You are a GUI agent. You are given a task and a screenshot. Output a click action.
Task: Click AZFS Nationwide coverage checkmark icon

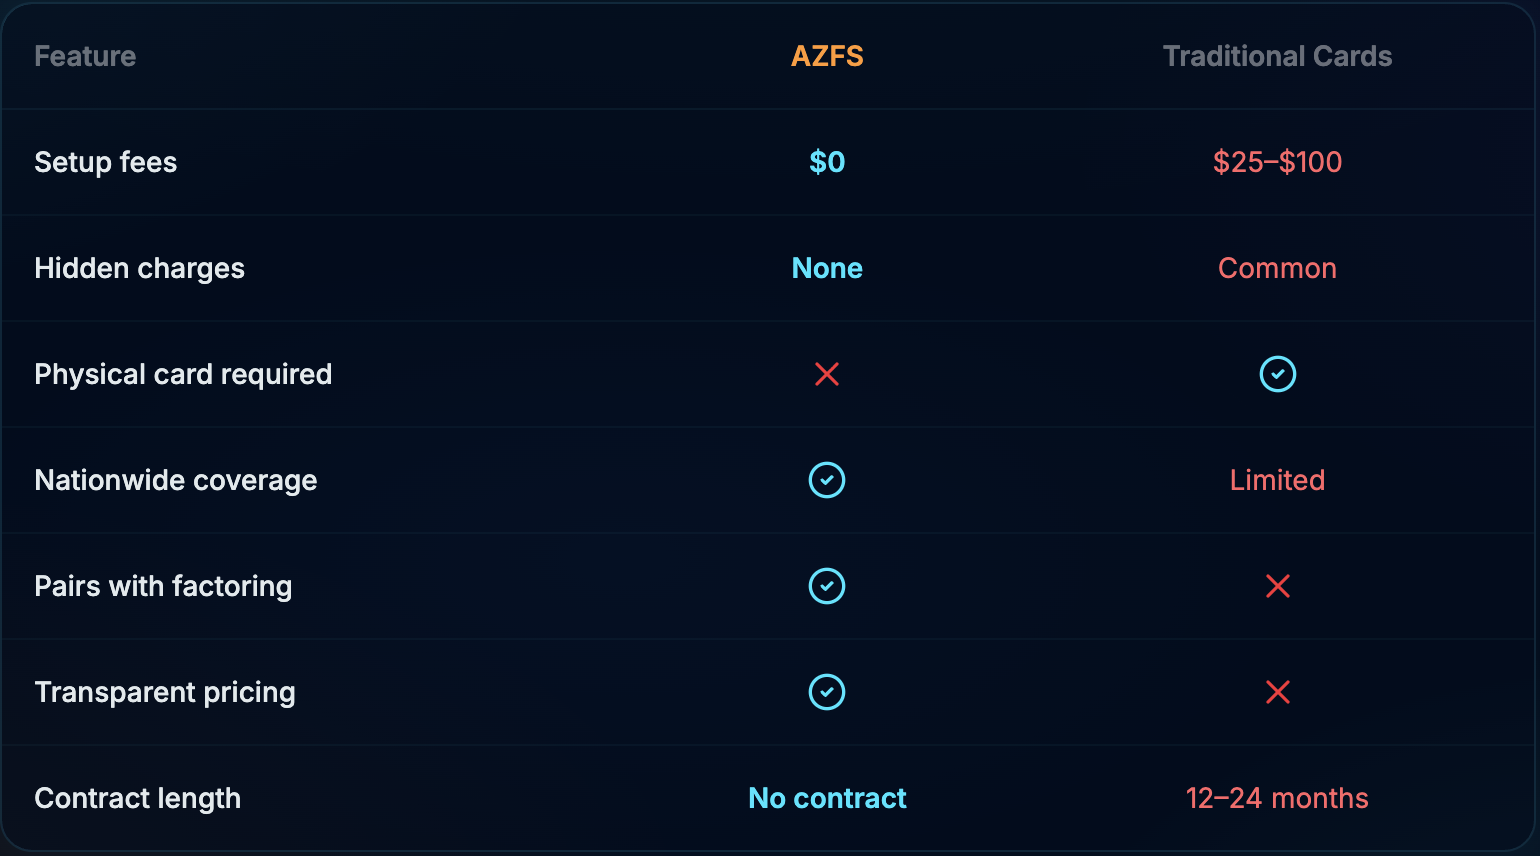click(x=827, y=480)
